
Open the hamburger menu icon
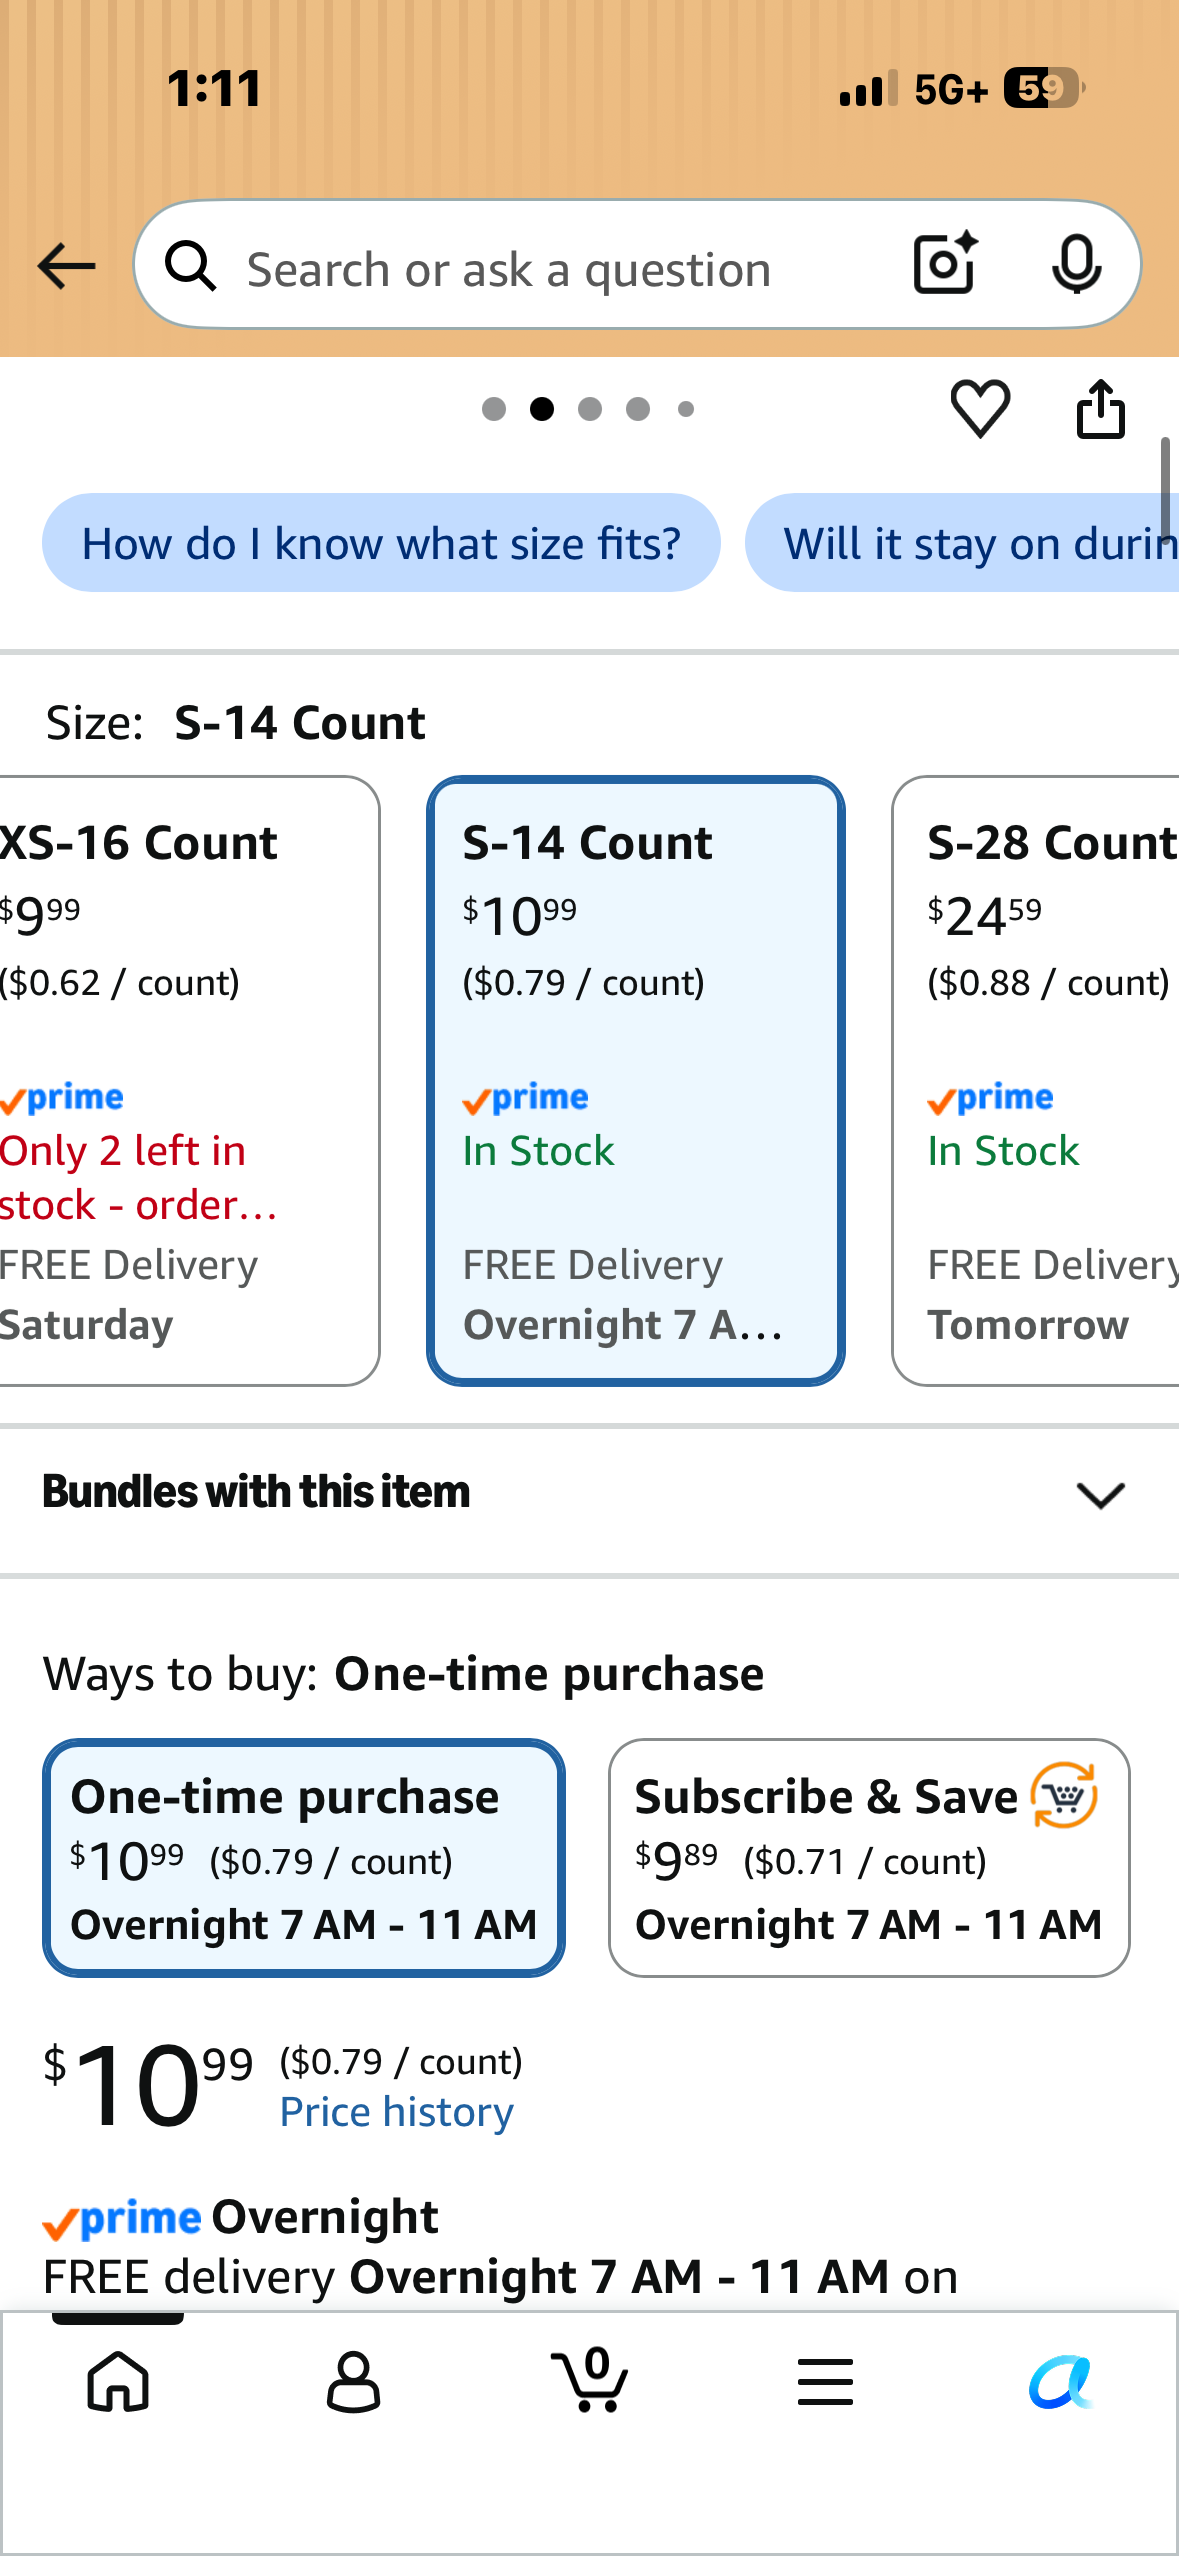click(826, 2382)
